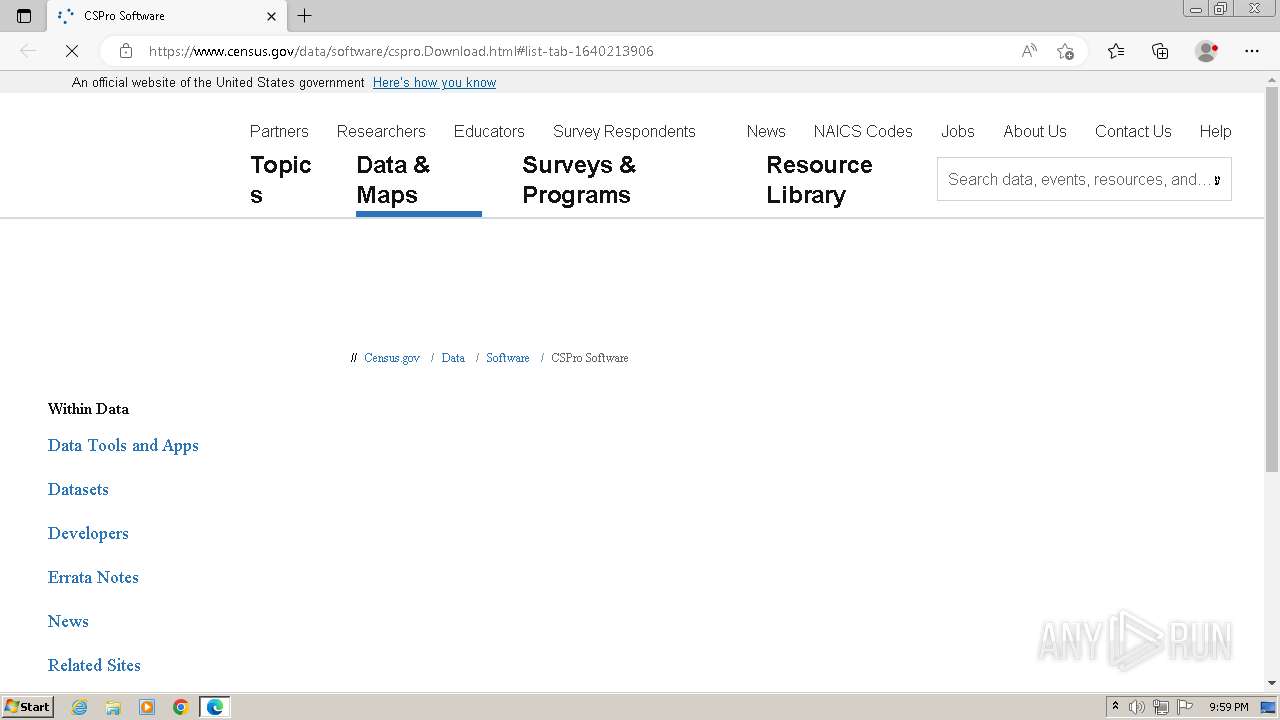Image resolution: width=1280 pixels, height=720 pixels.
Task: Go to Census.gov breadcrumb
Action: click(x=392, y=358)
